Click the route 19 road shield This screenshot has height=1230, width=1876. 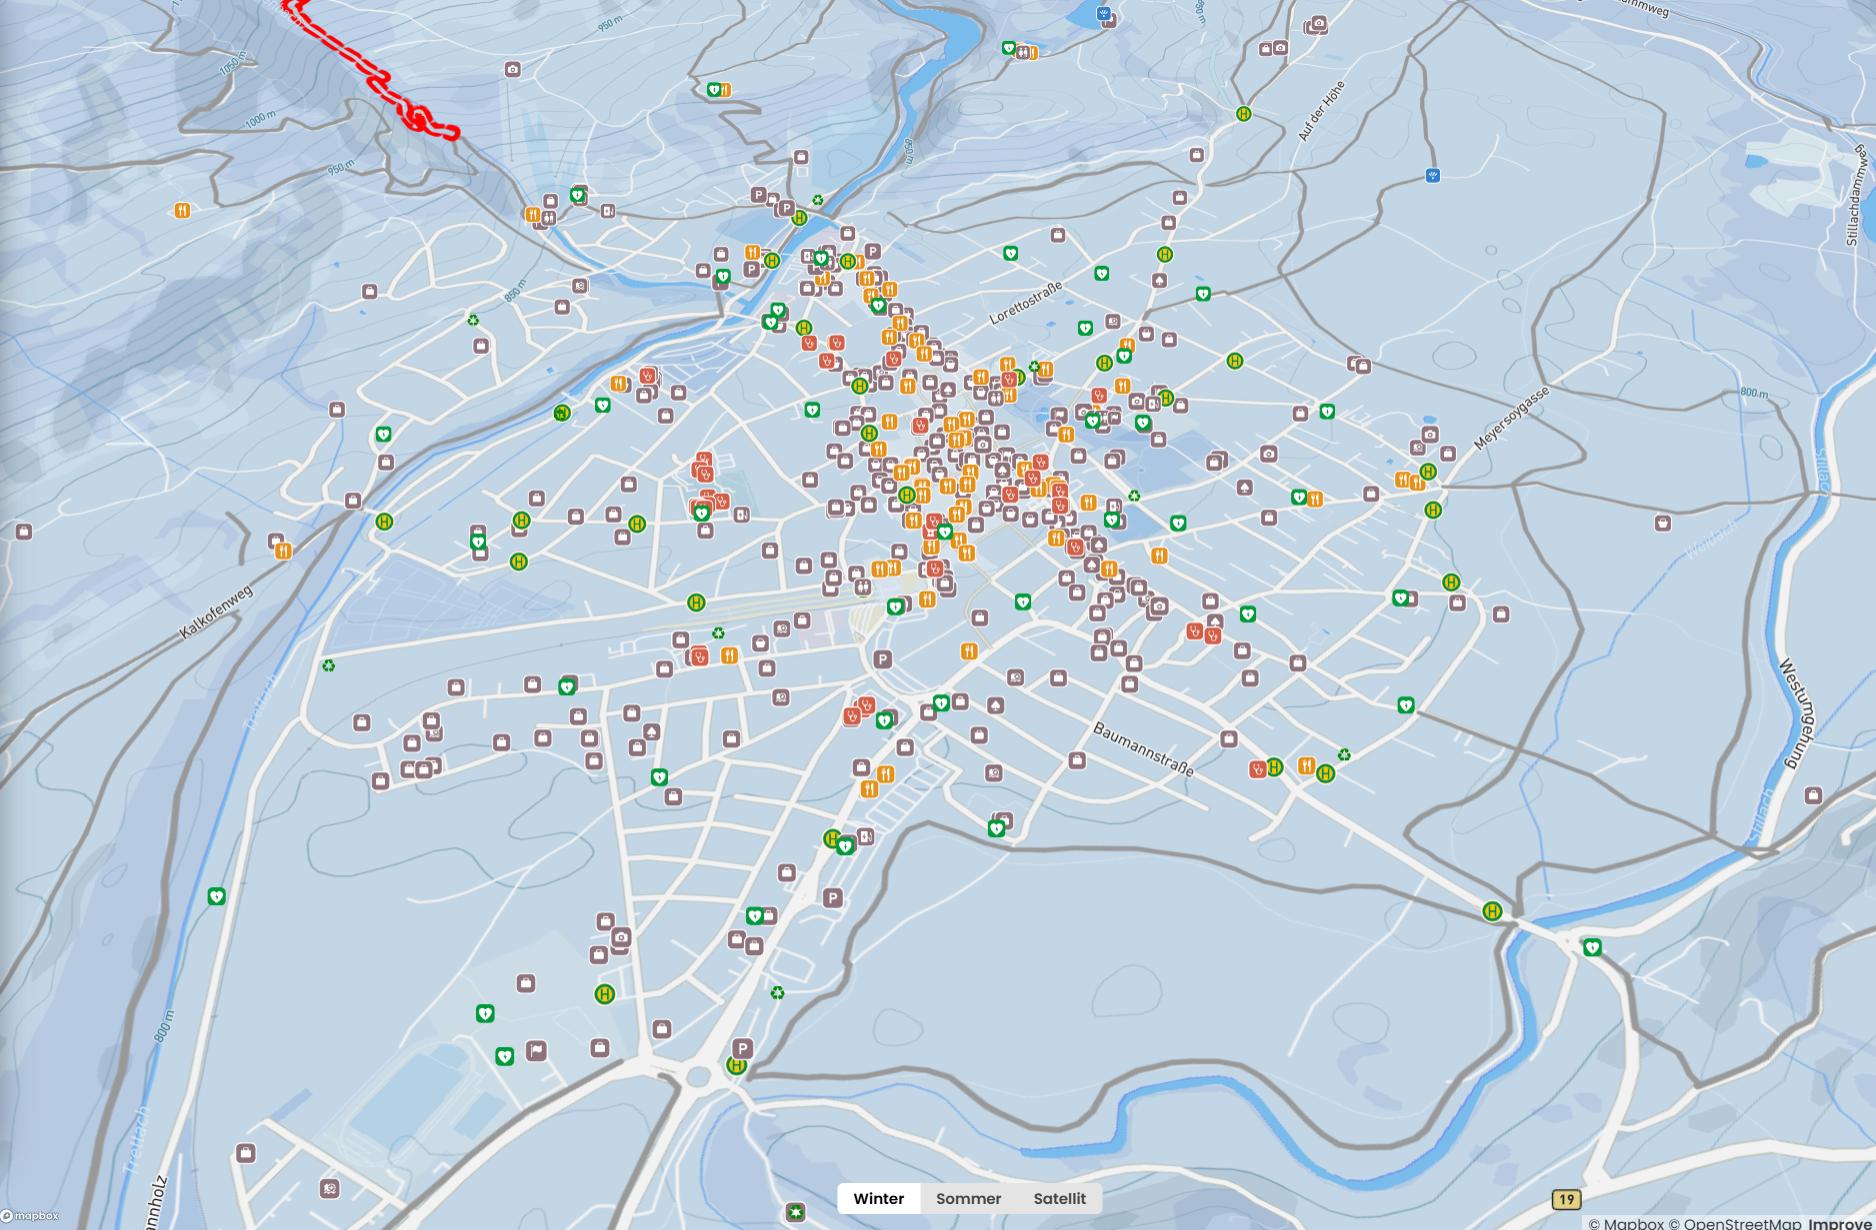(x=1566, y=1199)
